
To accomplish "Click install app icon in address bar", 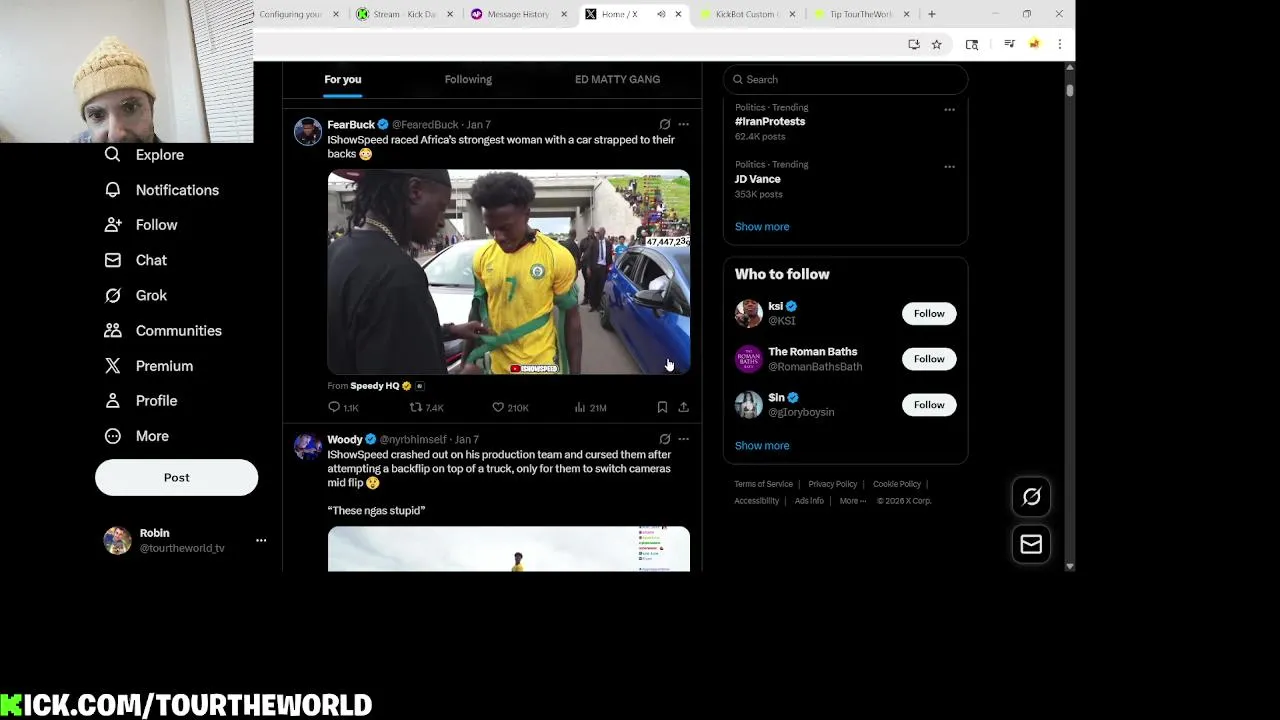I will click(913, 44).
